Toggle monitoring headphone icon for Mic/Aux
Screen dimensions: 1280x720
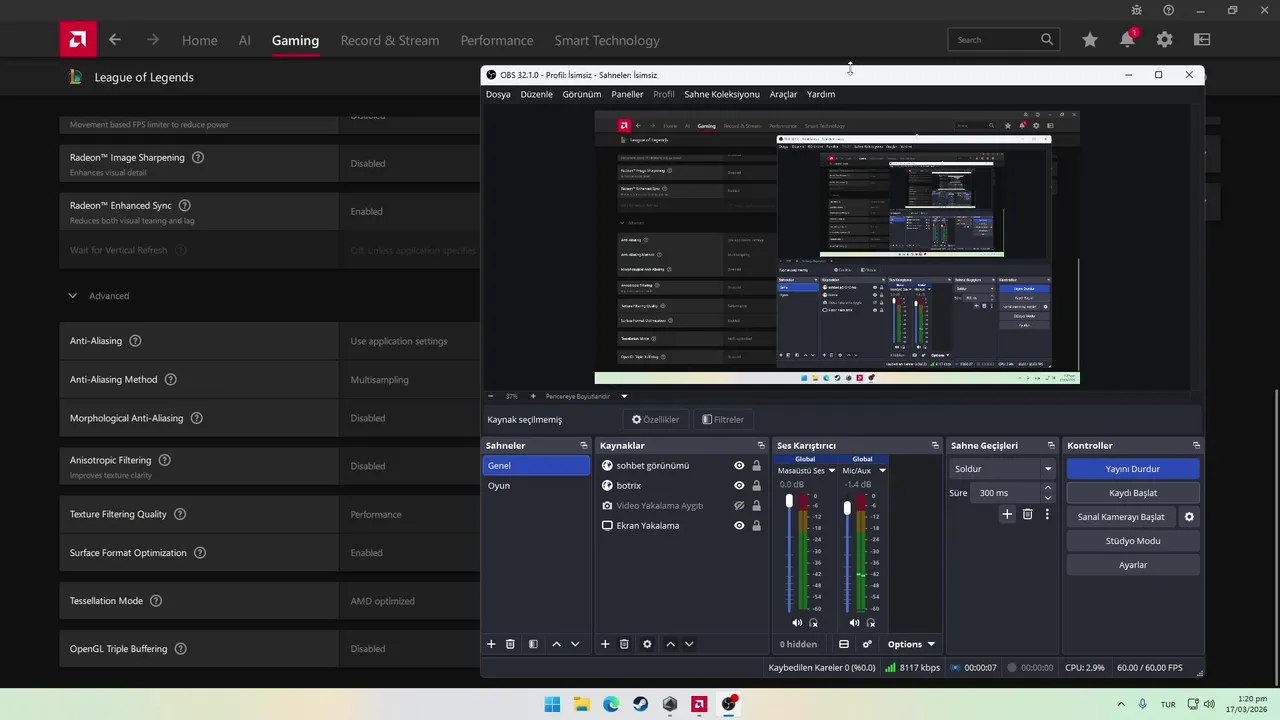pos(872,622)
